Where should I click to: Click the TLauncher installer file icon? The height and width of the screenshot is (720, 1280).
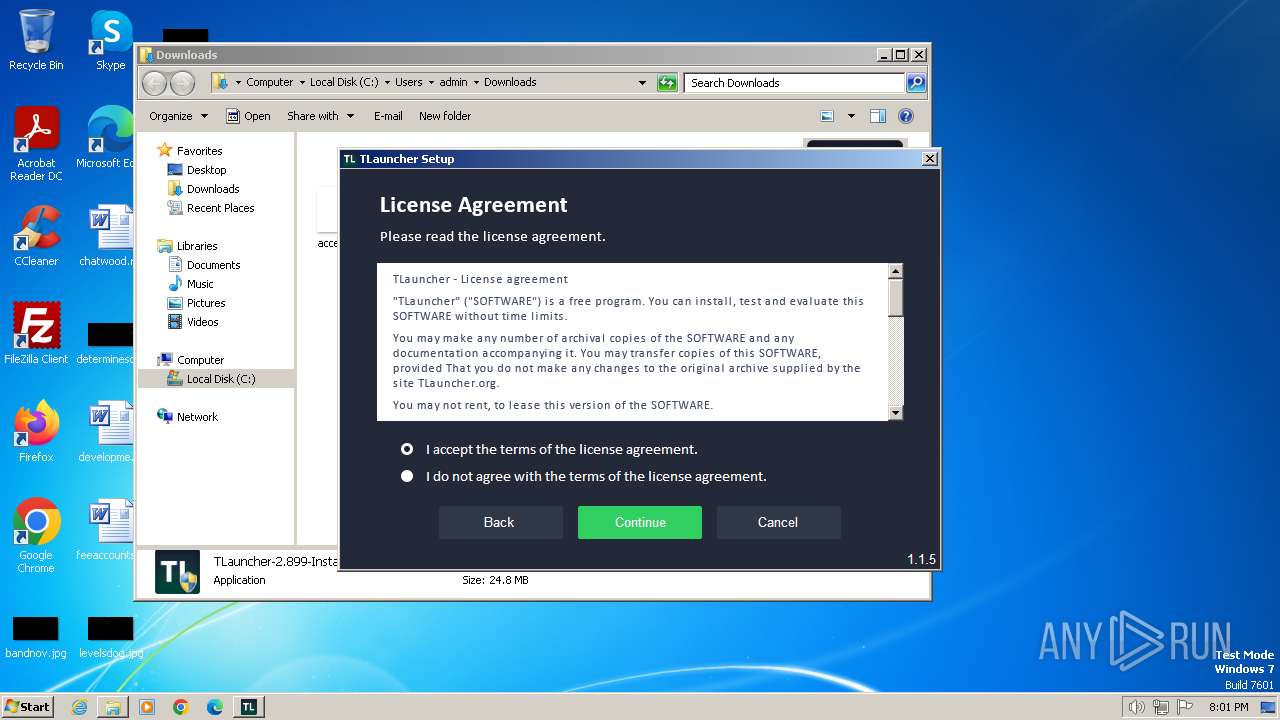177,572
